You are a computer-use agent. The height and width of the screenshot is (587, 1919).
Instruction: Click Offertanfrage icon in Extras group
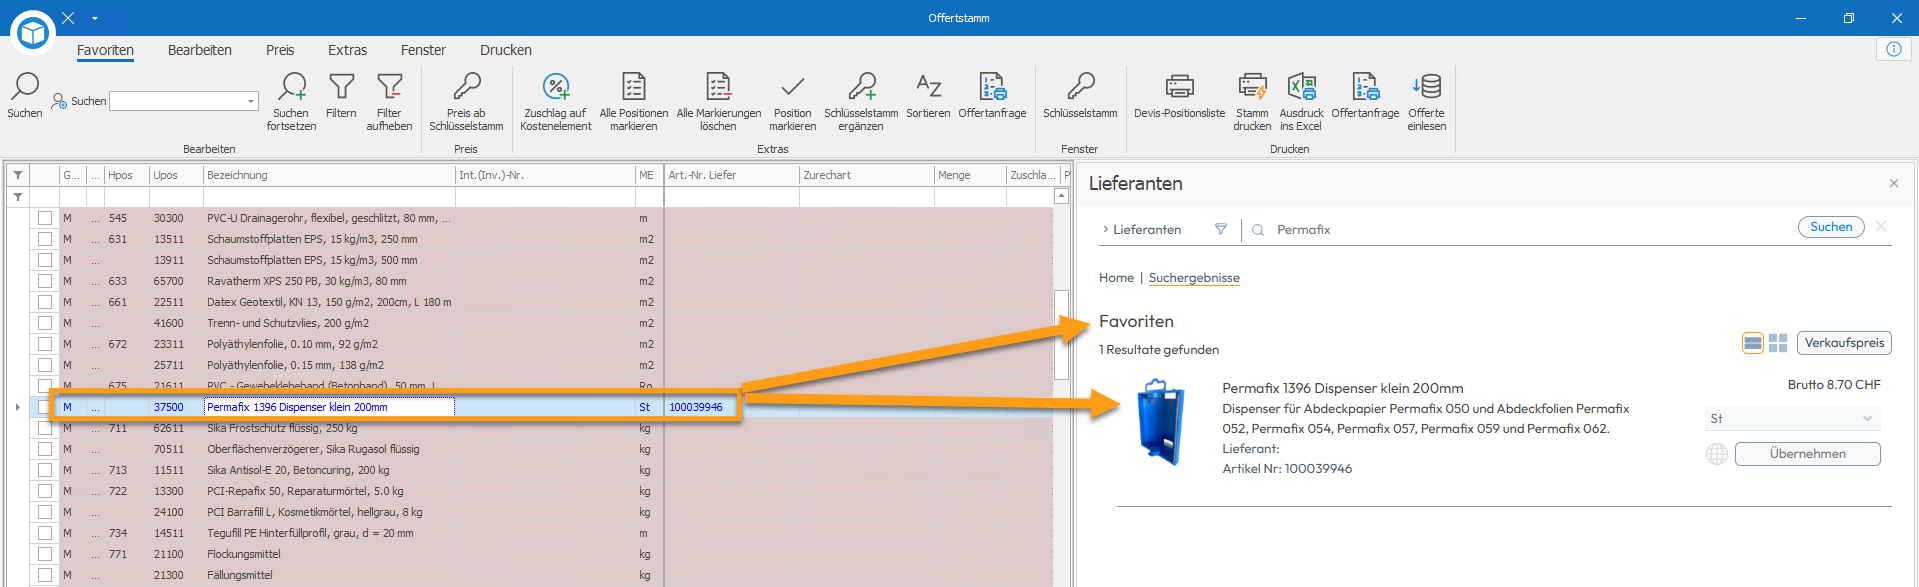click(992, 87)
